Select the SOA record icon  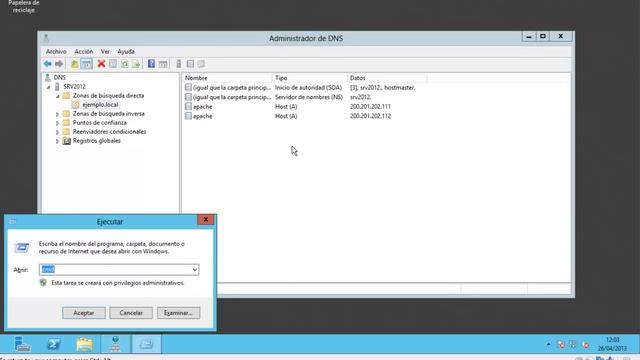coord(188,87)
